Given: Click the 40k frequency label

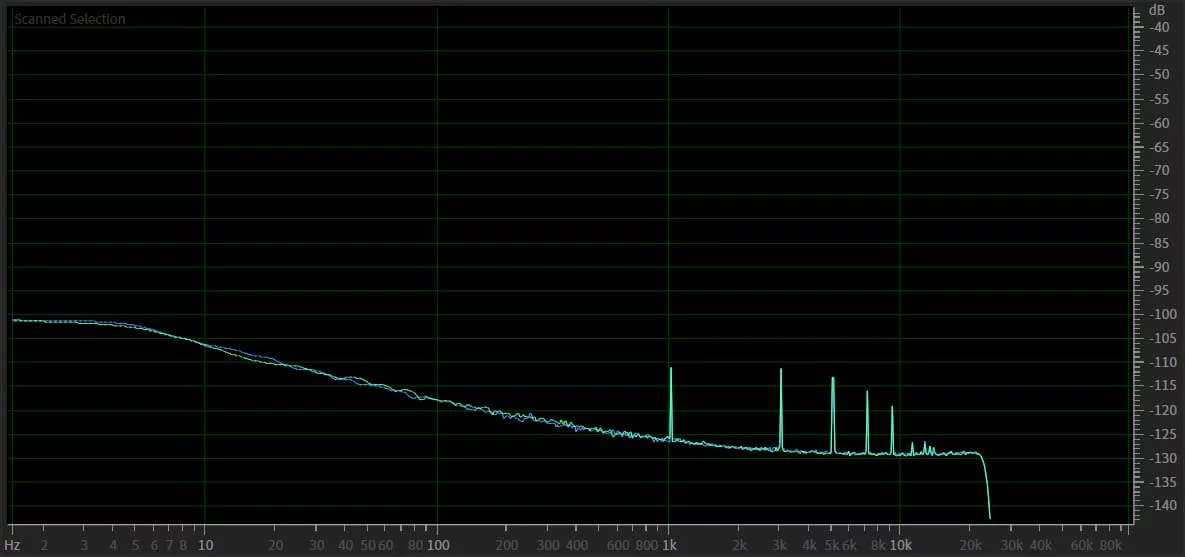Looking at the screenshot, I should pos(1041,545).
